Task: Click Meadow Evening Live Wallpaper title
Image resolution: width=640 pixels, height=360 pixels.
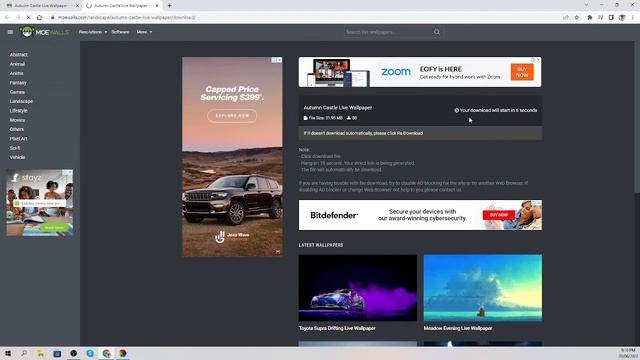Action: (458, 328)
